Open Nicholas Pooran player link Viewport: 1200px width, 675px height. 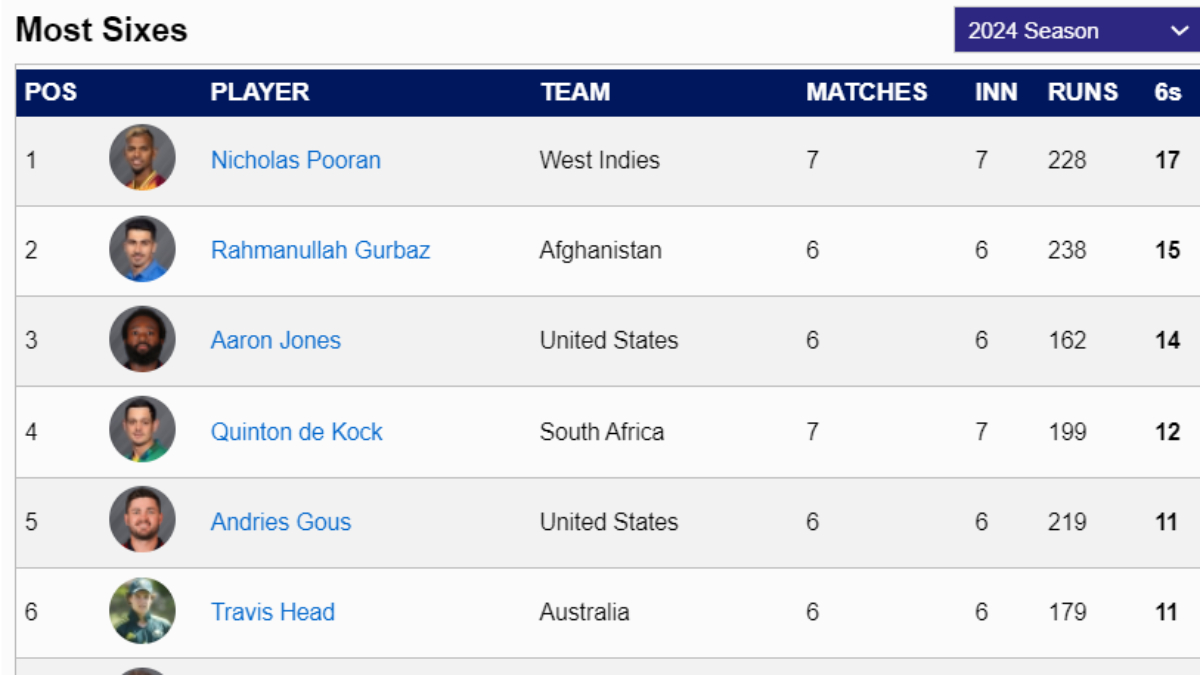click(x=295, y=160)
